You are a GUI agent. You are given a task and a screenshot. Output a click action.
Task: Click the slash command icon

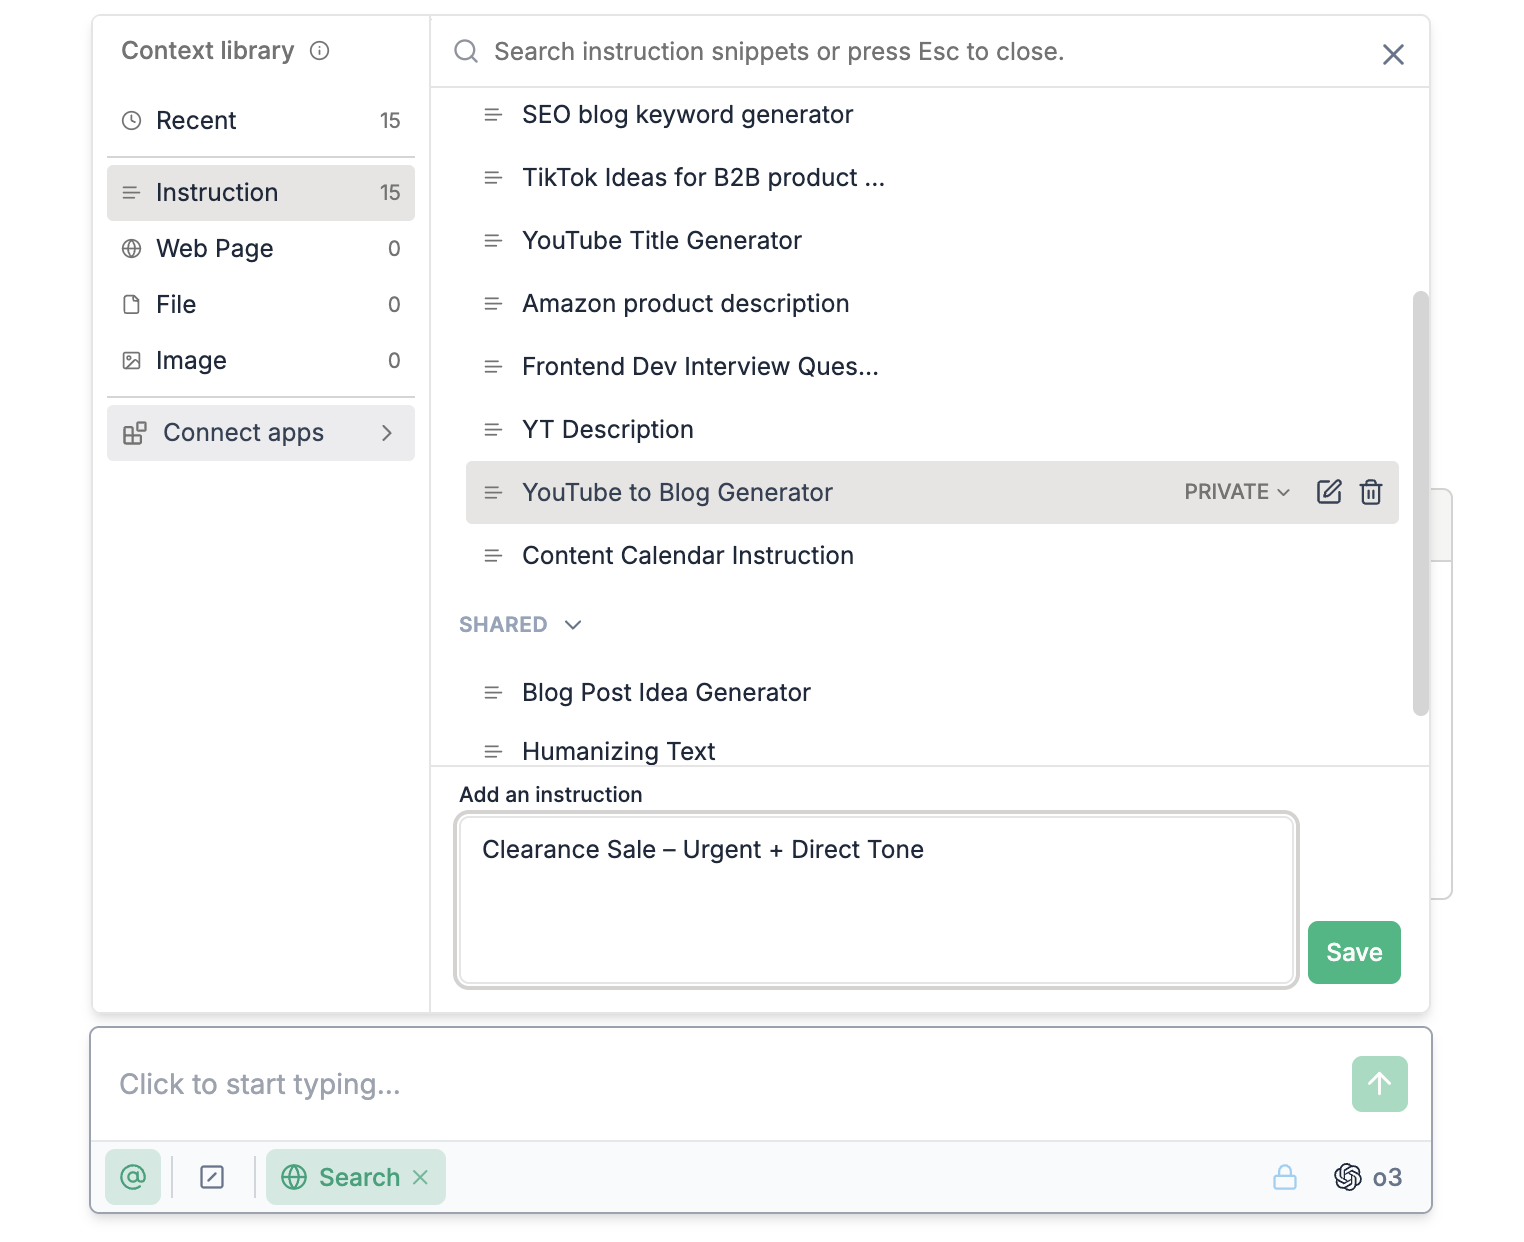point(212,1177)
